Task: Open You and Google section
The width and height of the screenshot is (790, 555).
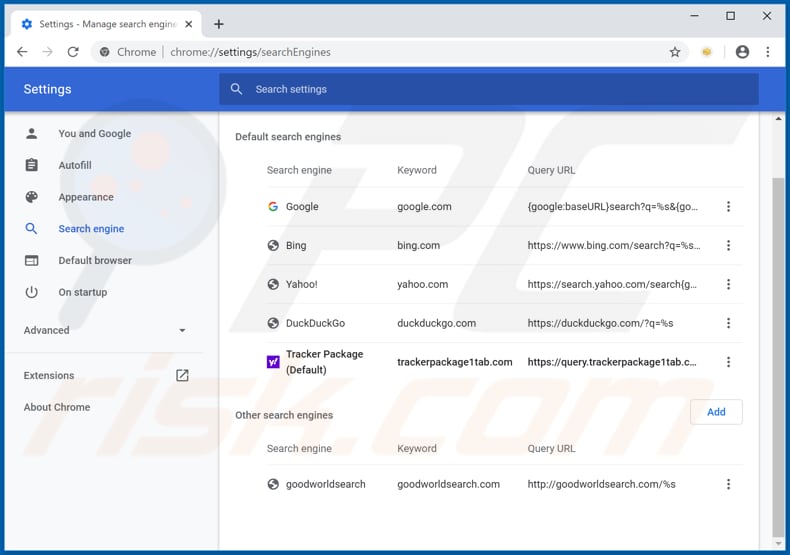Action: [x=94, y=134]
